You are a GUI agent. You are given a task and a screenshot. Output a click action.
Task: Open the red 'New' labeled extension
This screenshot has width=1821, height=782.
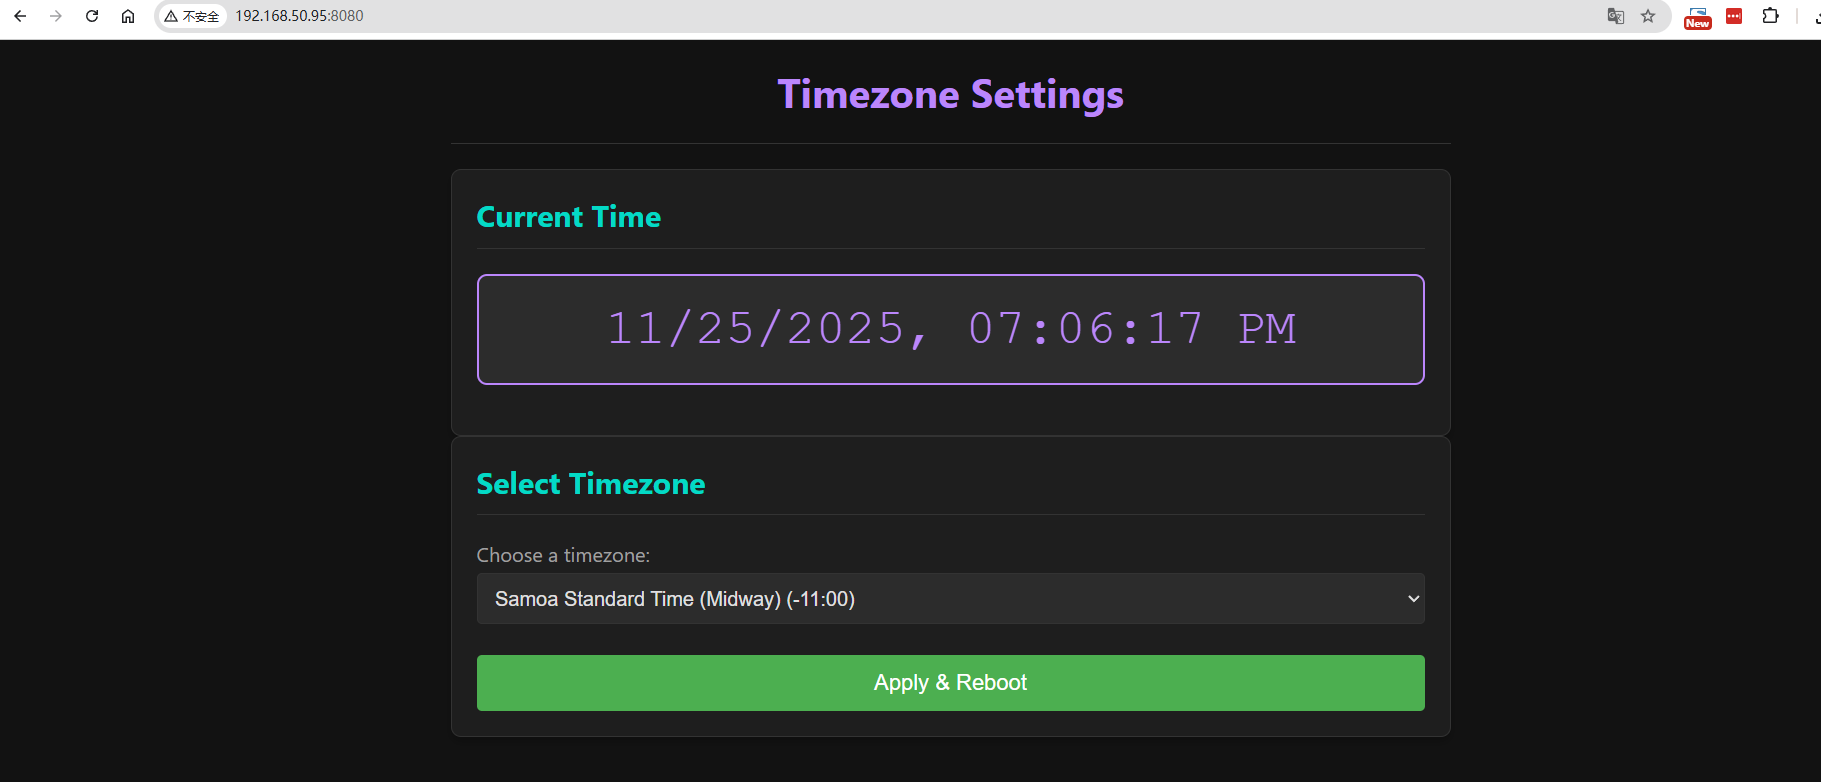1697,16
